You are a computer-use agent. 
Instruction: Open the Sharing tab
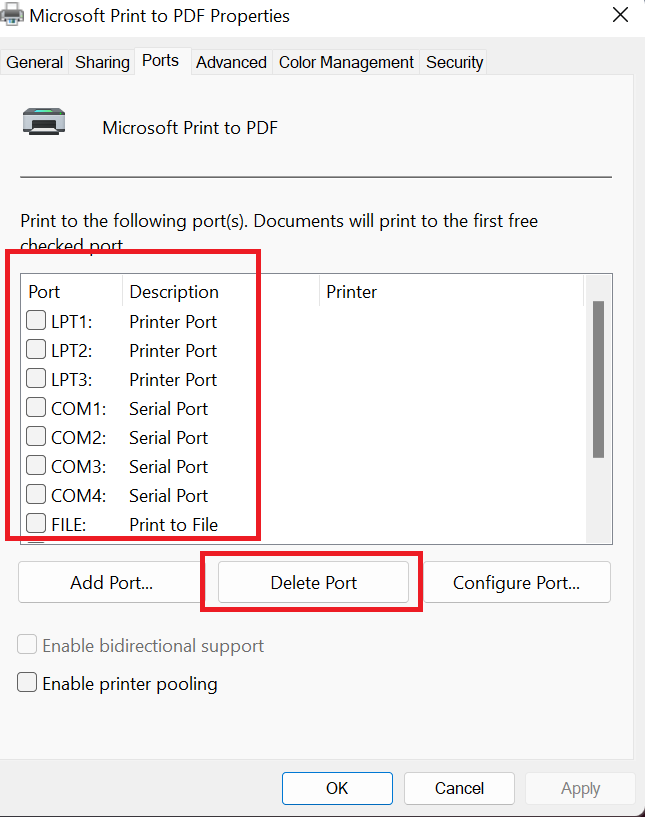(x=102, y=62)
